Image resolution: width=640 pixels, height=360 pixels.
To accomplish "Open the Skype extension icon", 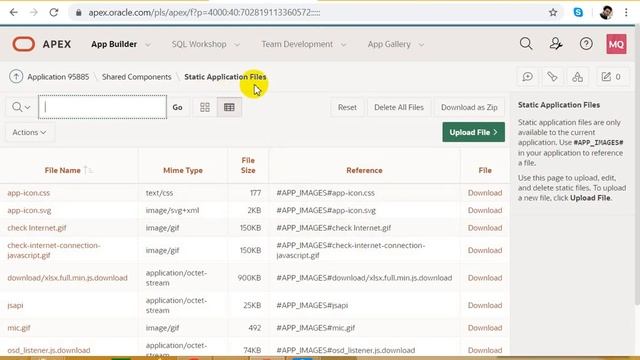I will click(x=578, y=12).
